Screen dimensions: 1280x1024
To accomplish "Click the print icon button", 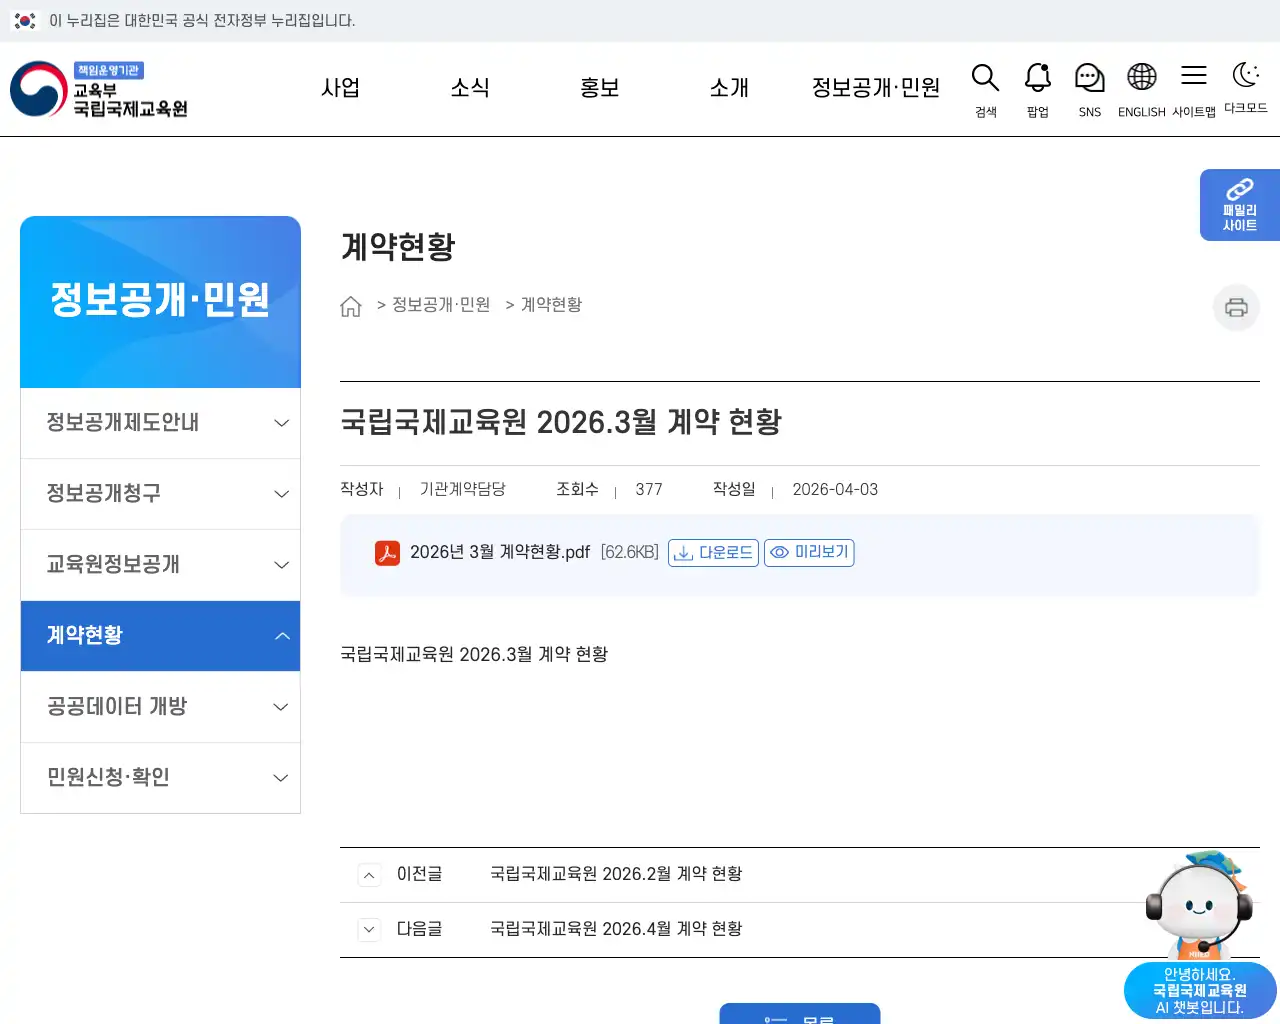I will 1236,307.
